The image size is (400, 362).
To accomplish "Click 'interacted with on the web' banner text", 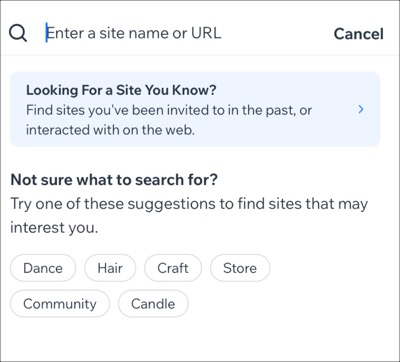I will pyautogui.click(x=110, y=130).
